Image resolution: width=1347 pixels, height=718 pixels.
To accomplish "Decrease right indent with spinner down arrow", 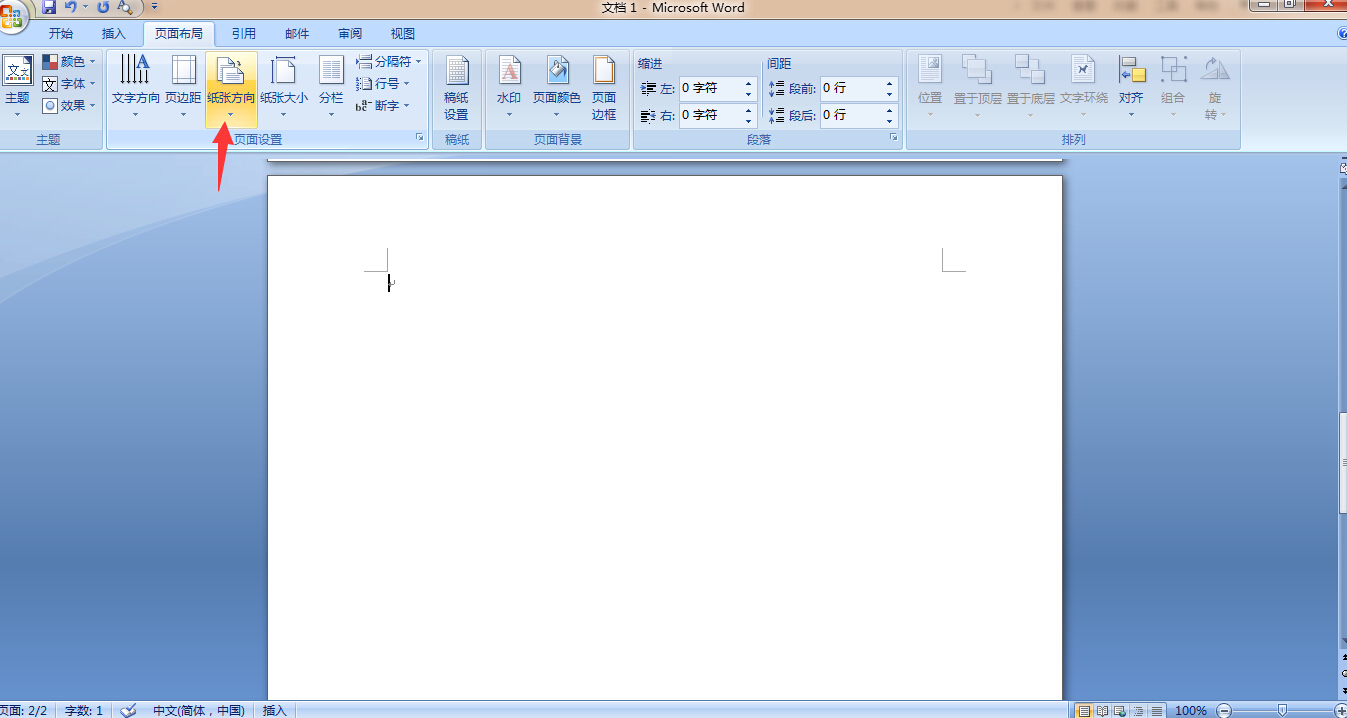I will (x=749, y=121).
